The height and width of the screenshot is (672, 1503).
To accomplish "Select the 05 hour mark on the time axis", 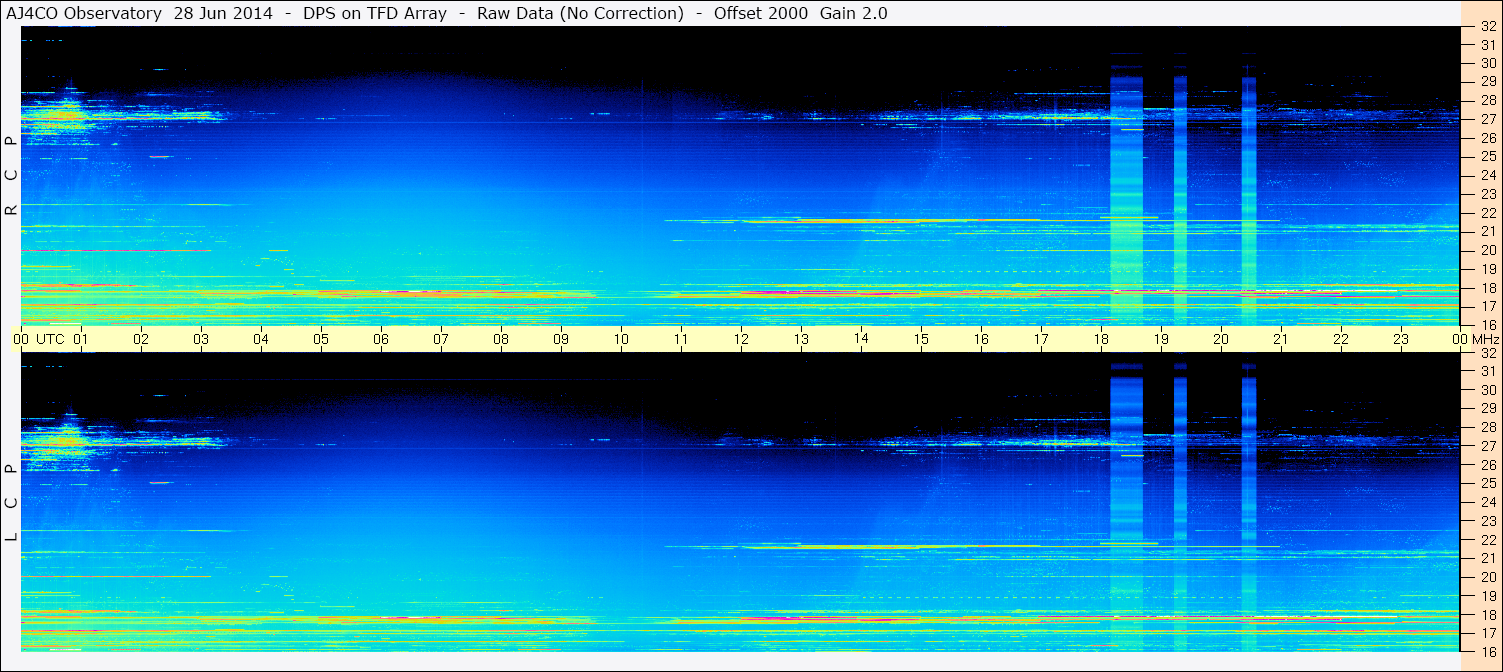I will tap(321, 339).
